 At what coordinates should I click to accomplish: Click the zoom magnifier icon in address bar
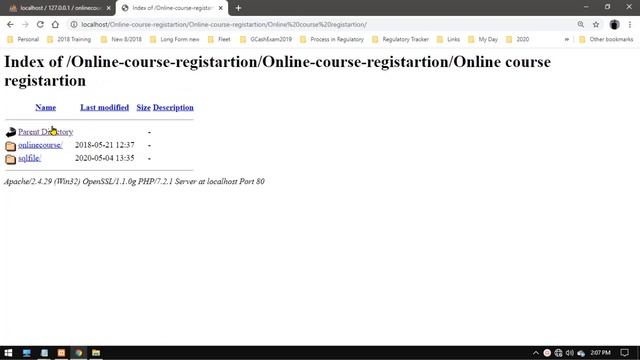point(580,24)
